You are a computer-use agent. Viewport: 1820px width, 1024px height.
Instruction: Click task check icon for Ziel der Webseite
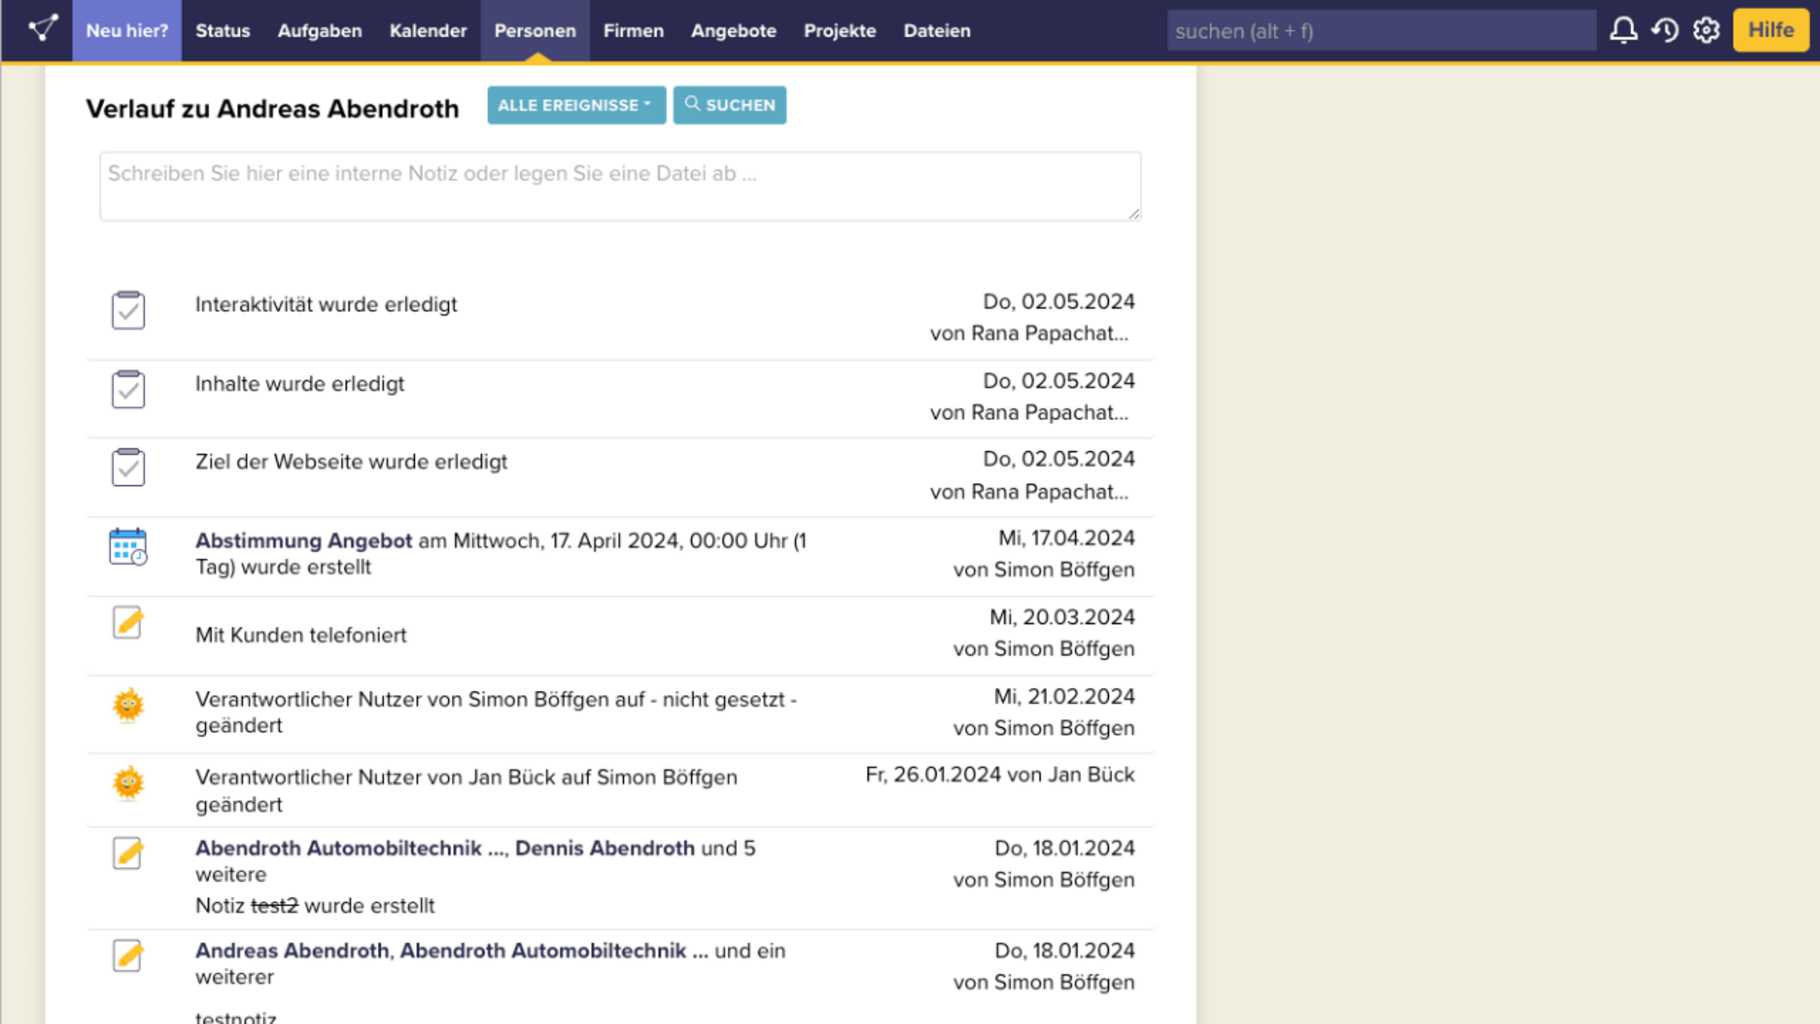[x=128, y=467]
